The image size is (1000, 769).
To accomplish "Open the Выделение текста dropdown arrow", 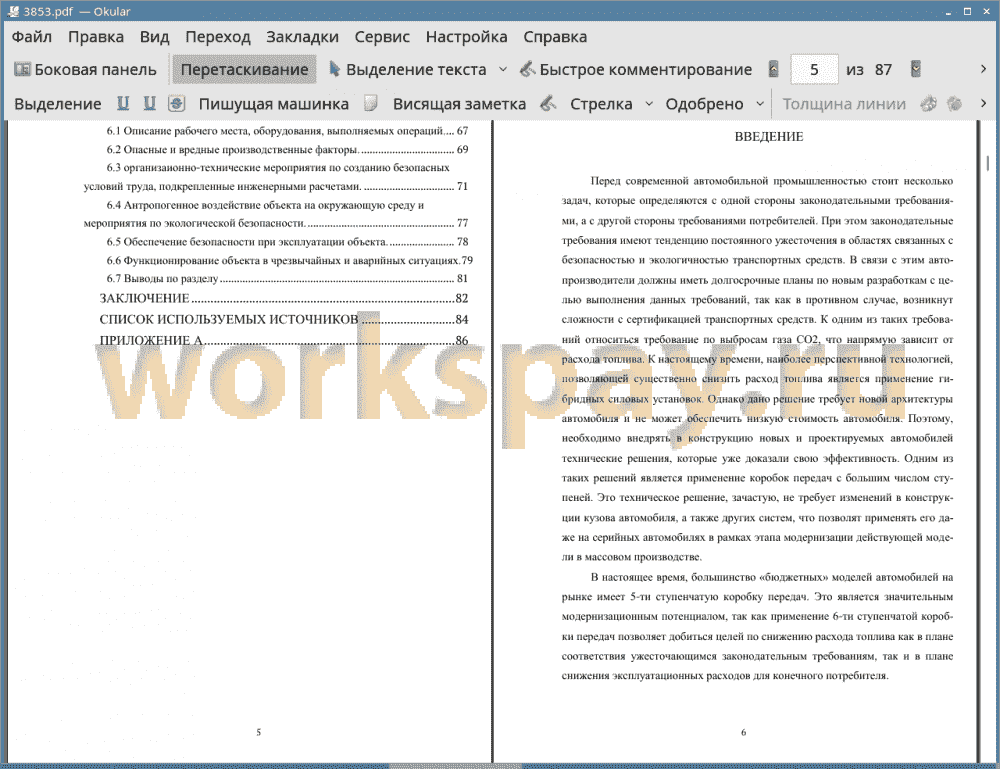I will pos(503,70).
